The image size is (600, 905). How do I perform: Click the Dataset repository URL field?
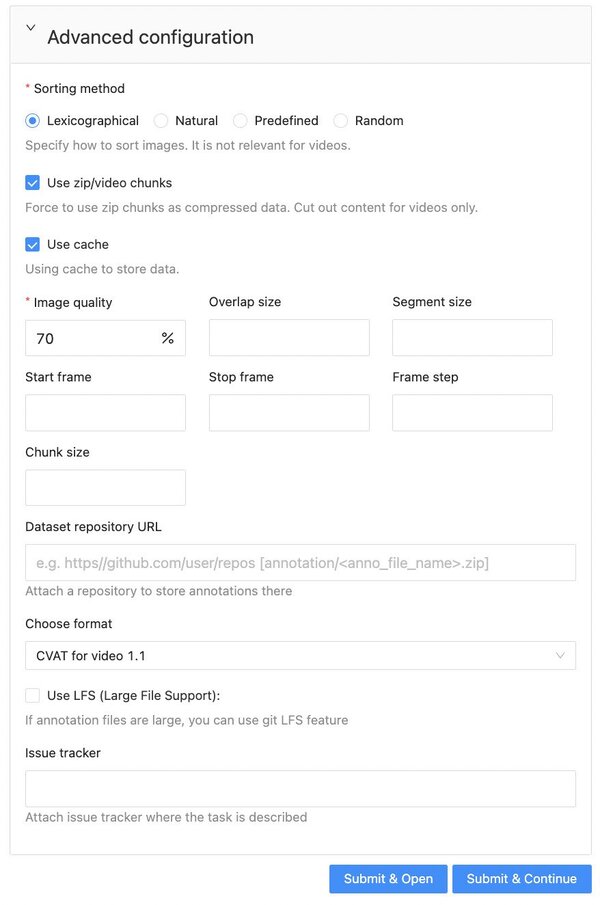click(300, 563)
